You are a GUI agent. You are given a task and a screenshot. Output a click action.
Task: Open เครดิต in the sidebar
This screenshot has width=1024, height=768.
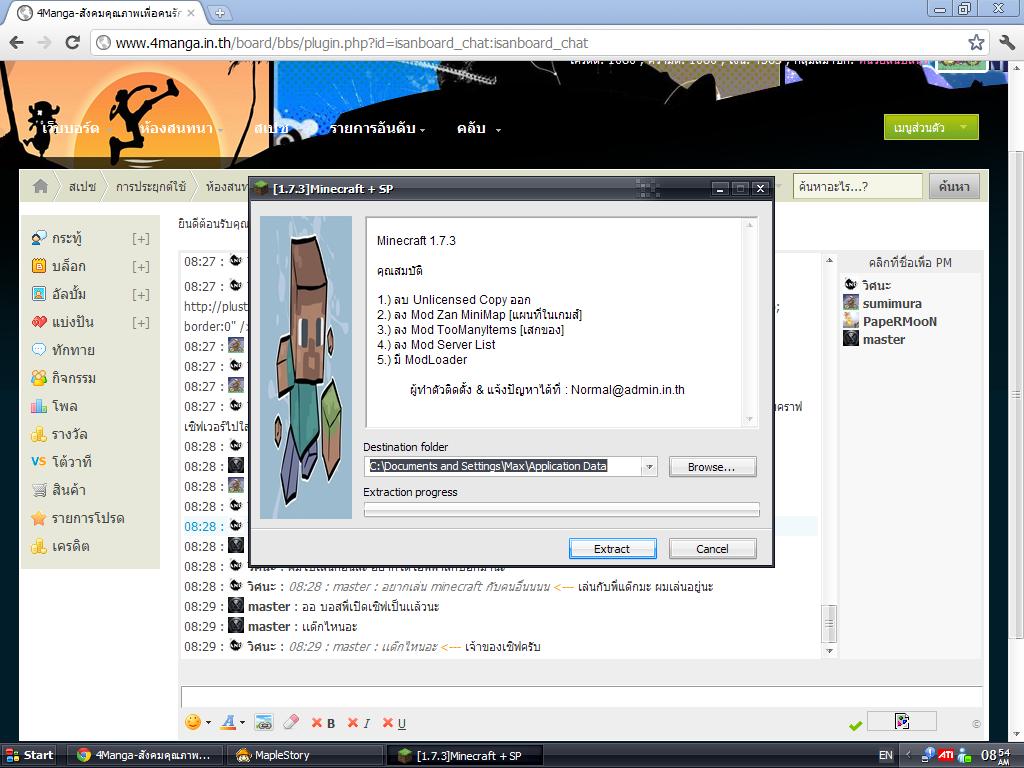(71, 547)
